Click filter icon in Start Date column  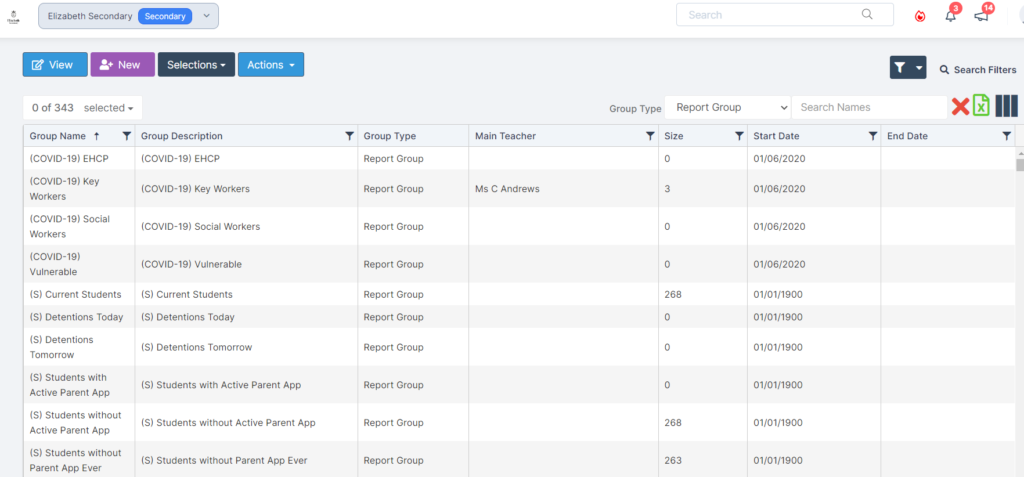pos(872,136)
